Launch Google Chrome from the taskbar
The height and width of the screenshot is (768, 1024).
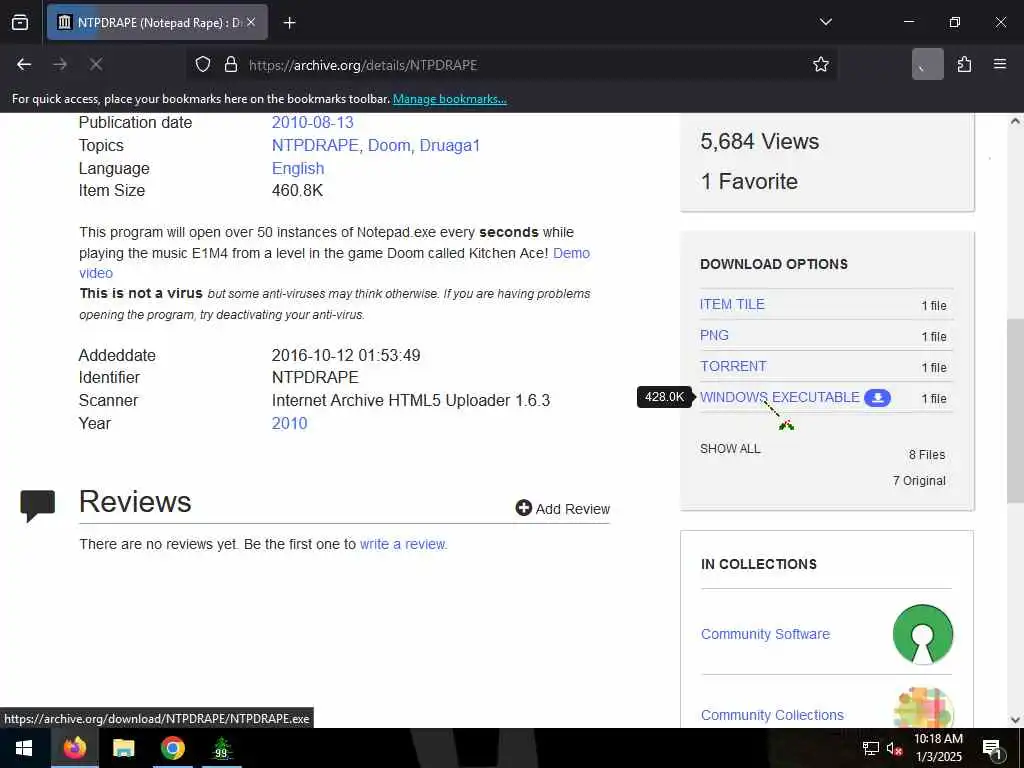172,748
